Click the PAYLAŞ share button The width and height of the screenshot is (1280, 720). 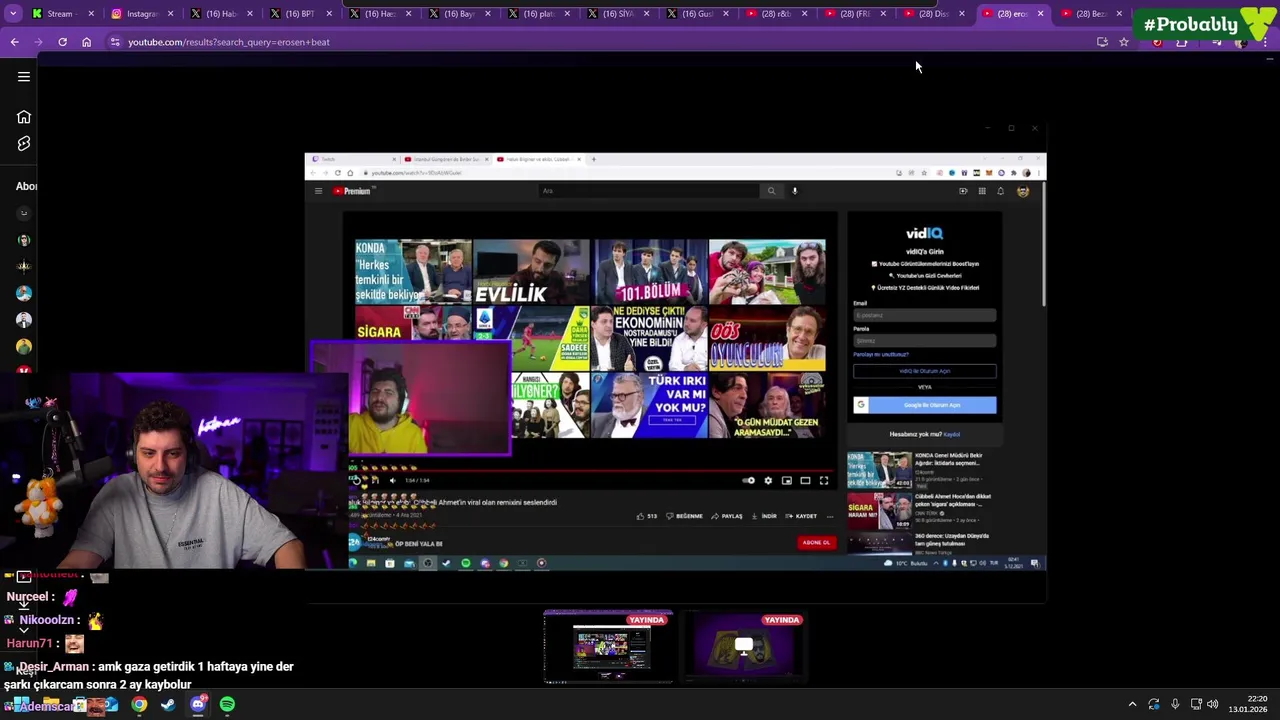click(x=727, y=517)
